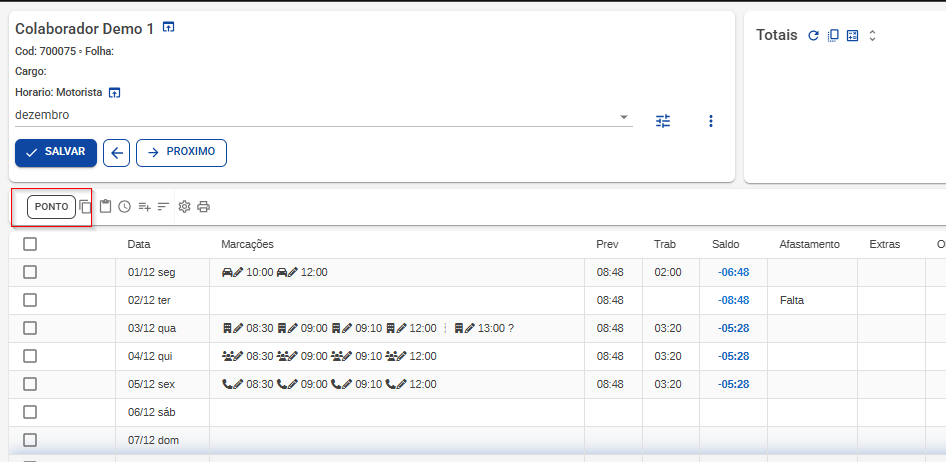
Task: Click phone icon before 12:00 on 05/12
Action: tap(391, 384)
